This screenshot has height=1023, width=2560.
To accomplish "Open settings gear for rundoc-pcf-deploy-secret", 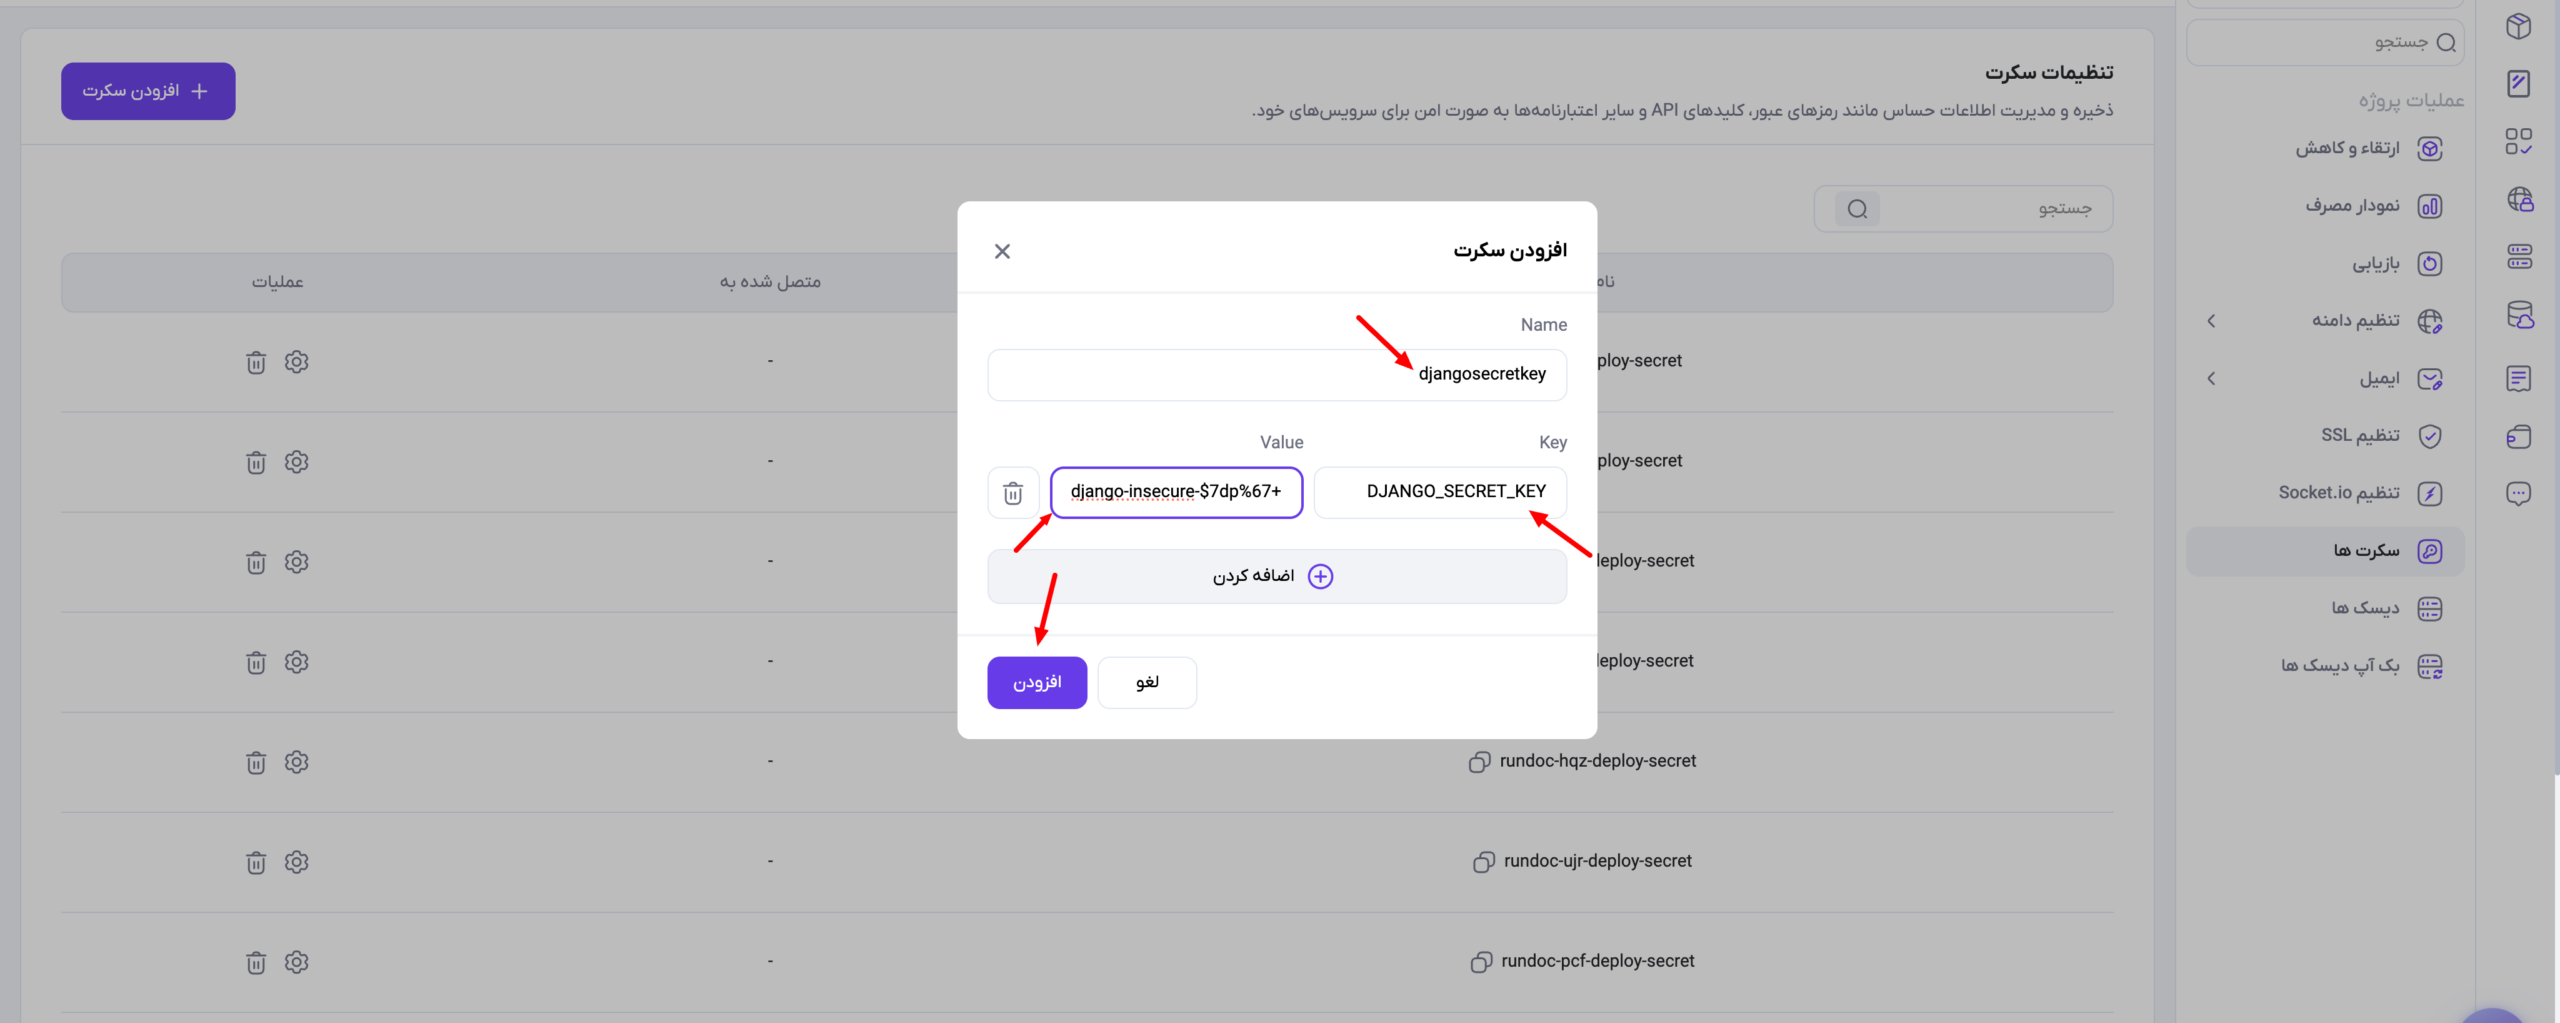I will click(296, 962).
